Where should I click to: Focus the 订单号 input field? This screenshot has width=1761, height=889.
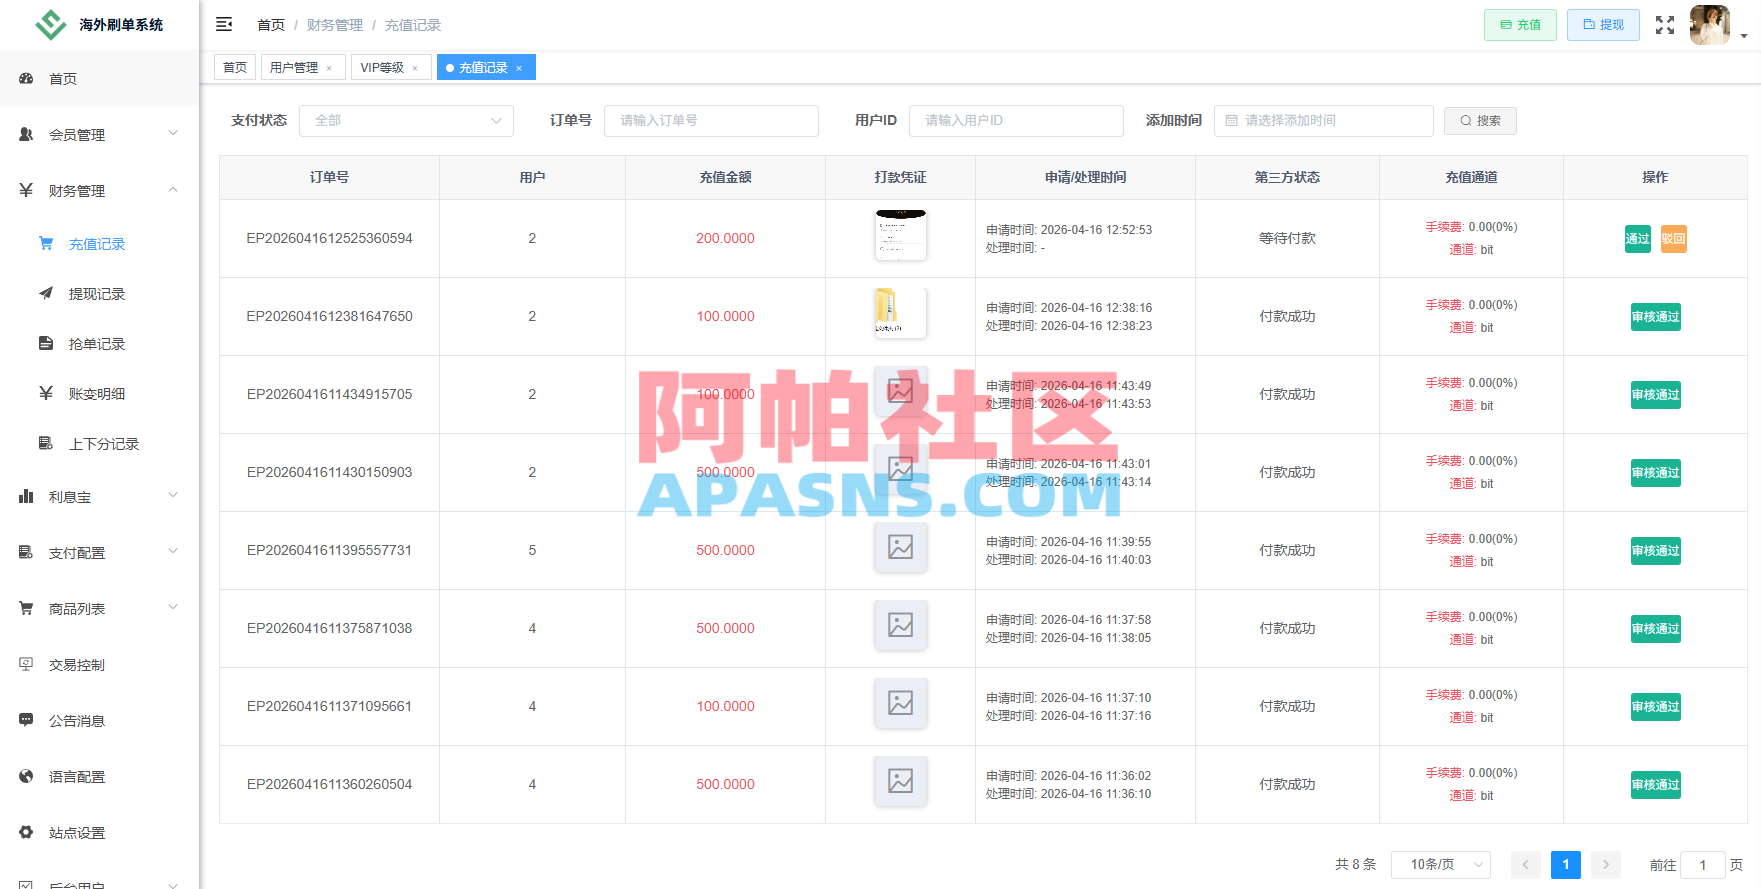point(711,121)
